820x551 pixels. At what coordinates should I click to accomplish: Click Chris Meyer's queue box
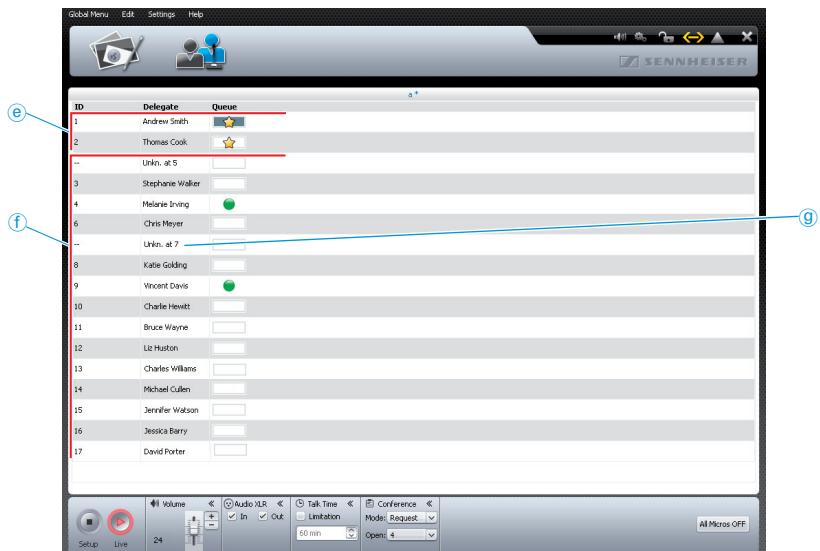click(229, 224)
